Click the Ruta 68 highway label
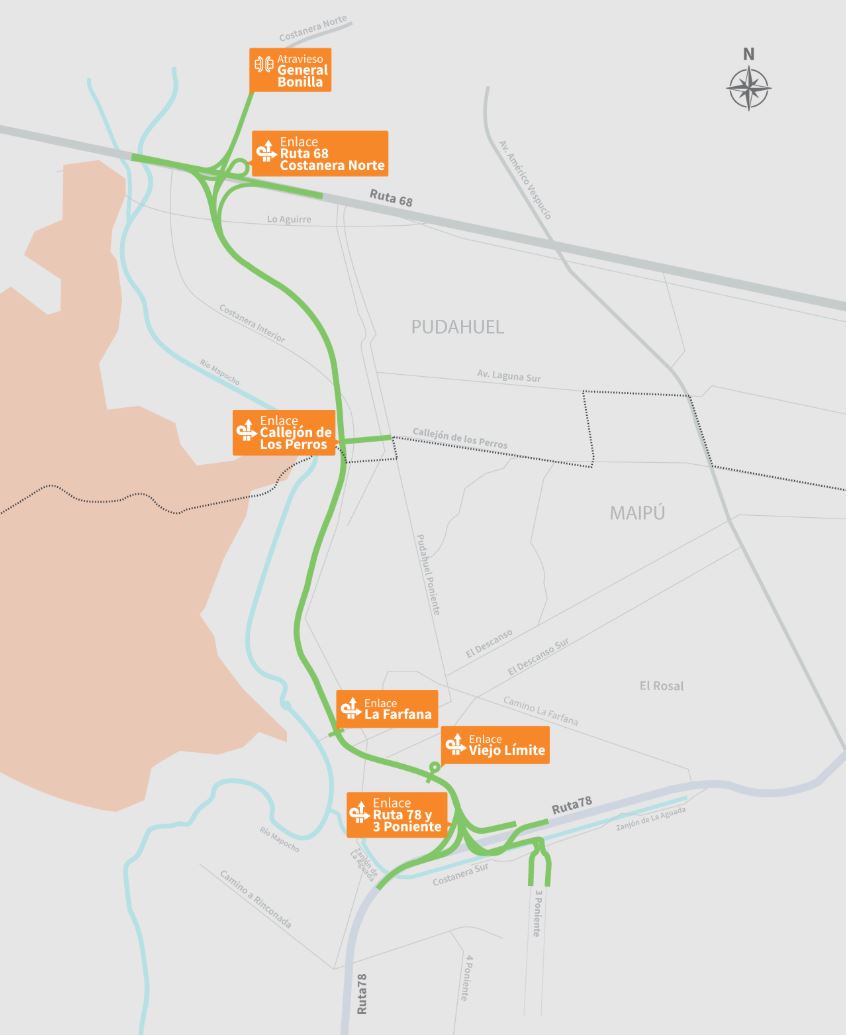Image resolution: width=846 pixels, height=1035 pixels. (391, 197)
